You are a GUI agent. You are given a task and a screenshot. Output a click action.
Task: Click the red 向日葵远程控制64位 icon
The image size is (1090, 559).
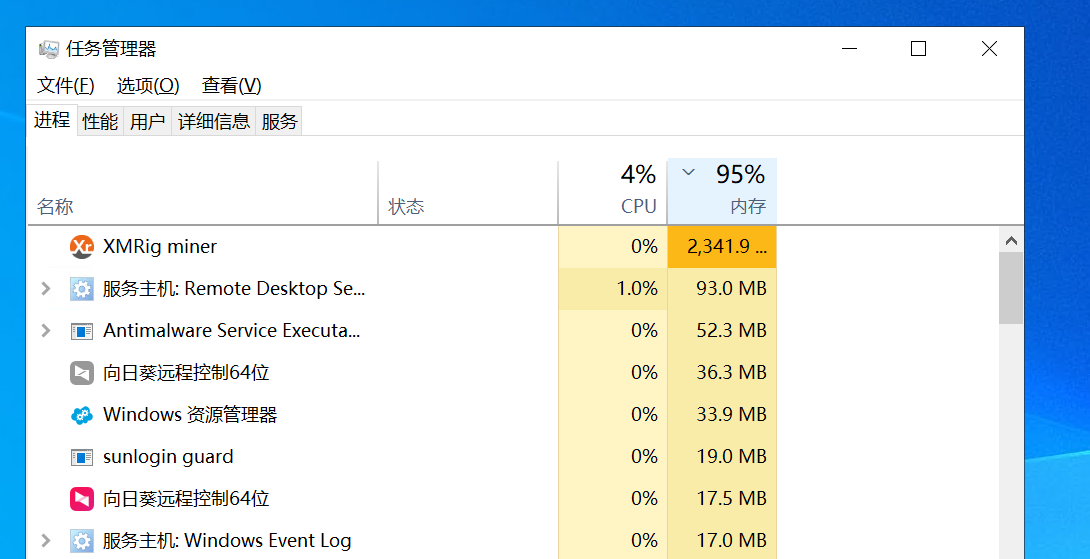82,499
